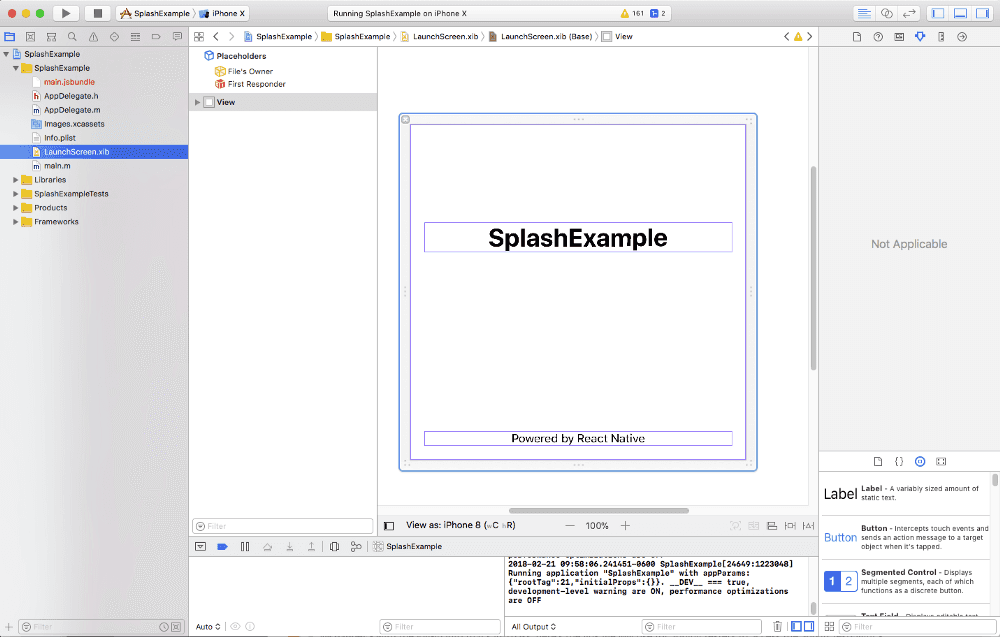Click View as: iPhone 8 device bar
This screenshot has width=1000, height=637.
460,525
